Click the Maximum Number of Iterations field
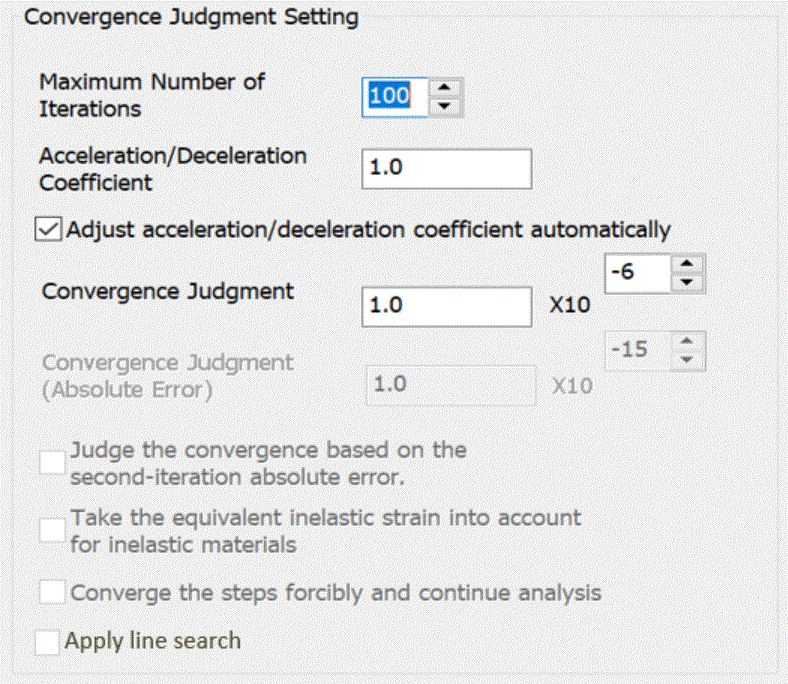The height and width of the screenshot is (684, 788). coord(393,96)
